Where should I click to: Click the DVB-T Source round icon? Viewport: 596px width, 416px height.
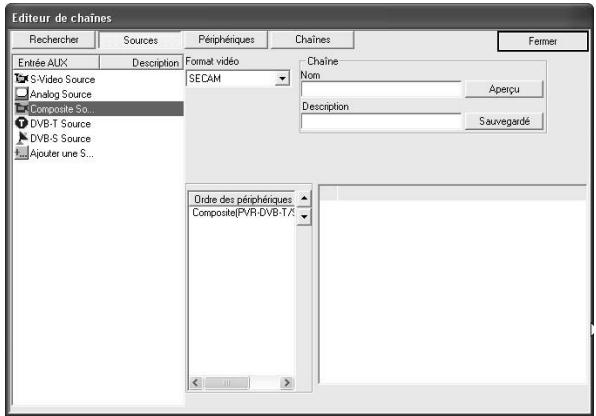click(21, 123)
